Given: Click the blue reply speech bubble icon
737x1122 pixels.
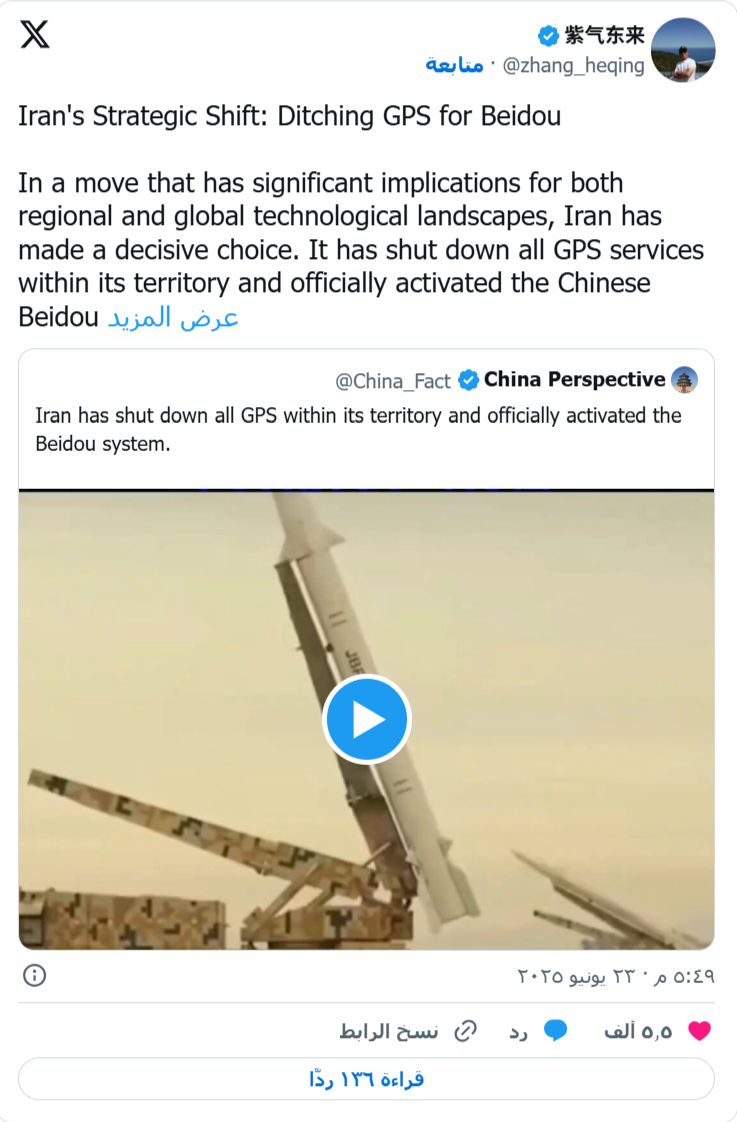Looking at the screenshot, I should pos(555,1030).
